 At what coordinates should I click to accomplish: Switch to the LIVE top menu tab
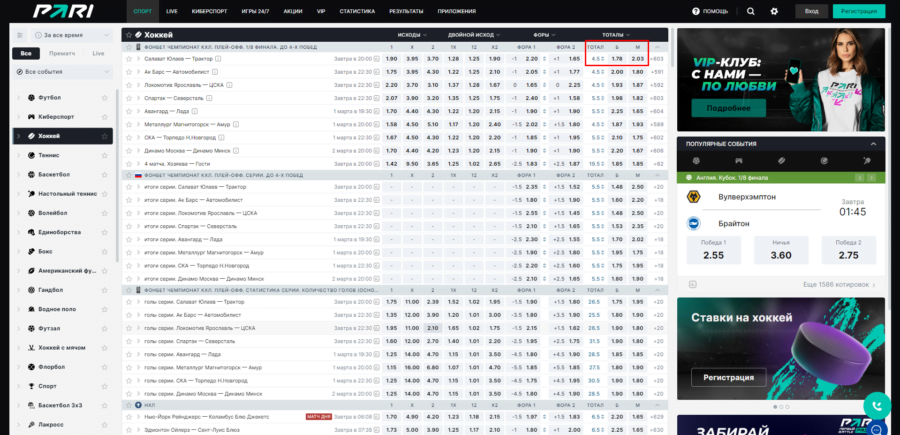pyautogui.click(x=172, y=11)
